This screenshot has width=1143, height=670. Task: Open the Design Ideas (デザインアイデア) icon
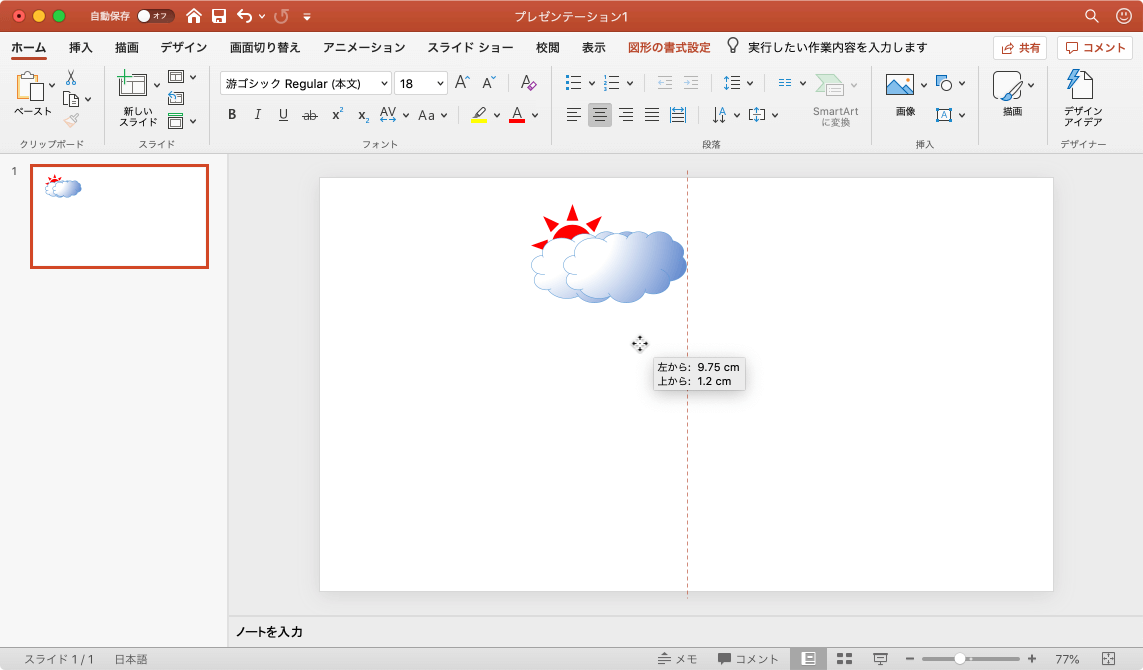point(1081,86)
